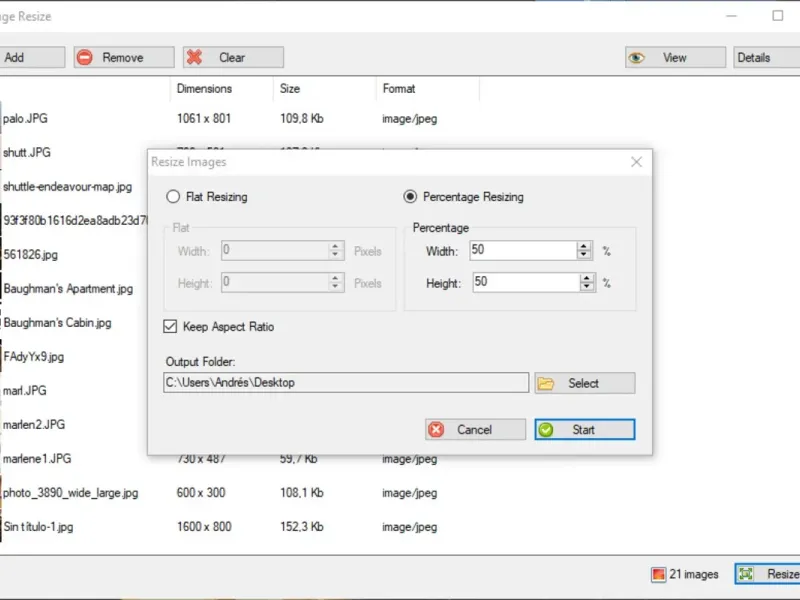The width and height of the screenshot is (800, 600).
Task: Click the Remove button in toolbar
Action: 124,57
